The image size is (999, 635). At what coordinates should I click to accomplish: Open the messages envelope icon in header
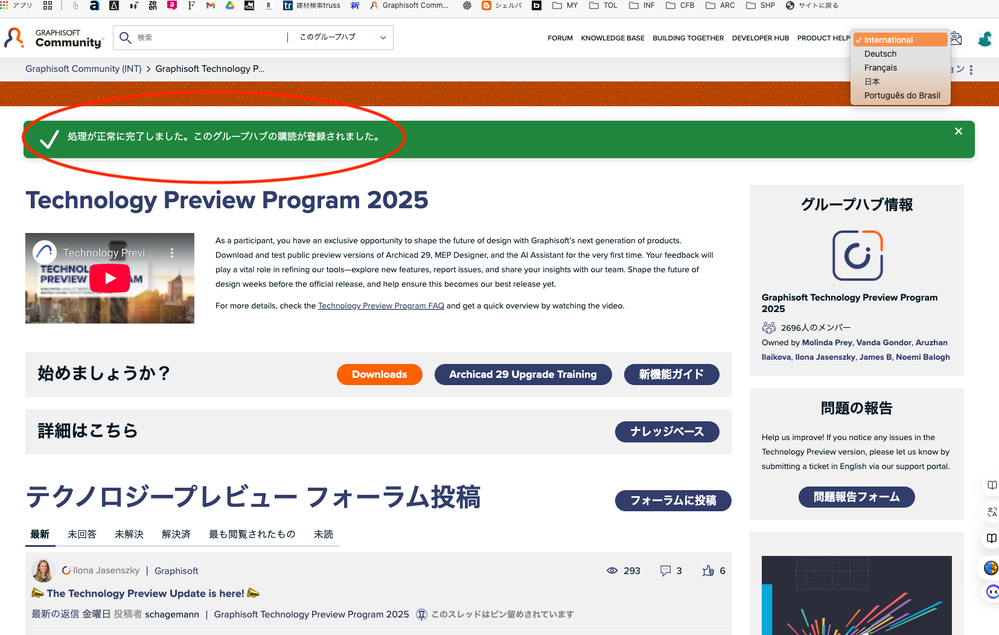956,38
